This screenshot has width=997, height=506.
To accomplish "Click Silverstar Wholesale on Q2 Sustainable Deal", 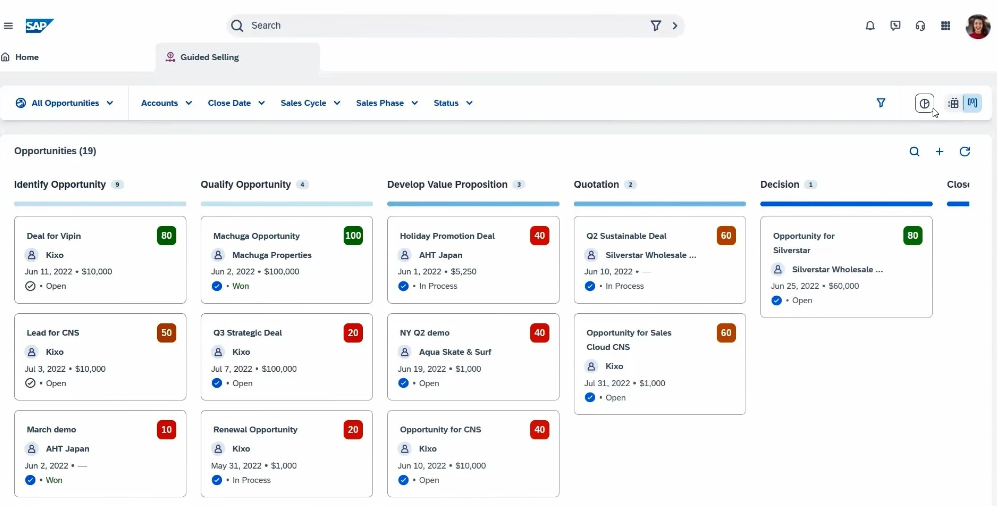I will tap(650, 255).
